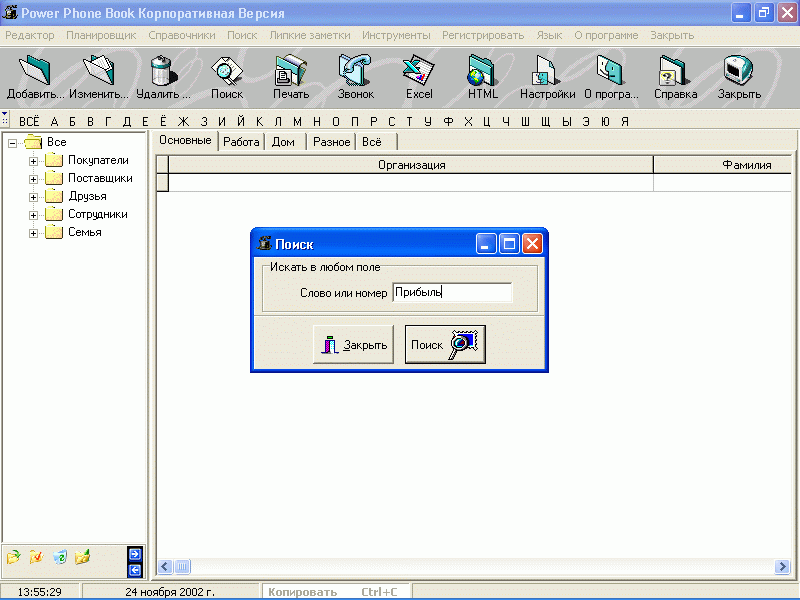Viewport: 800px width, 600px height.
Task: Filter contacts by letter К
Action: coord(260,121)
